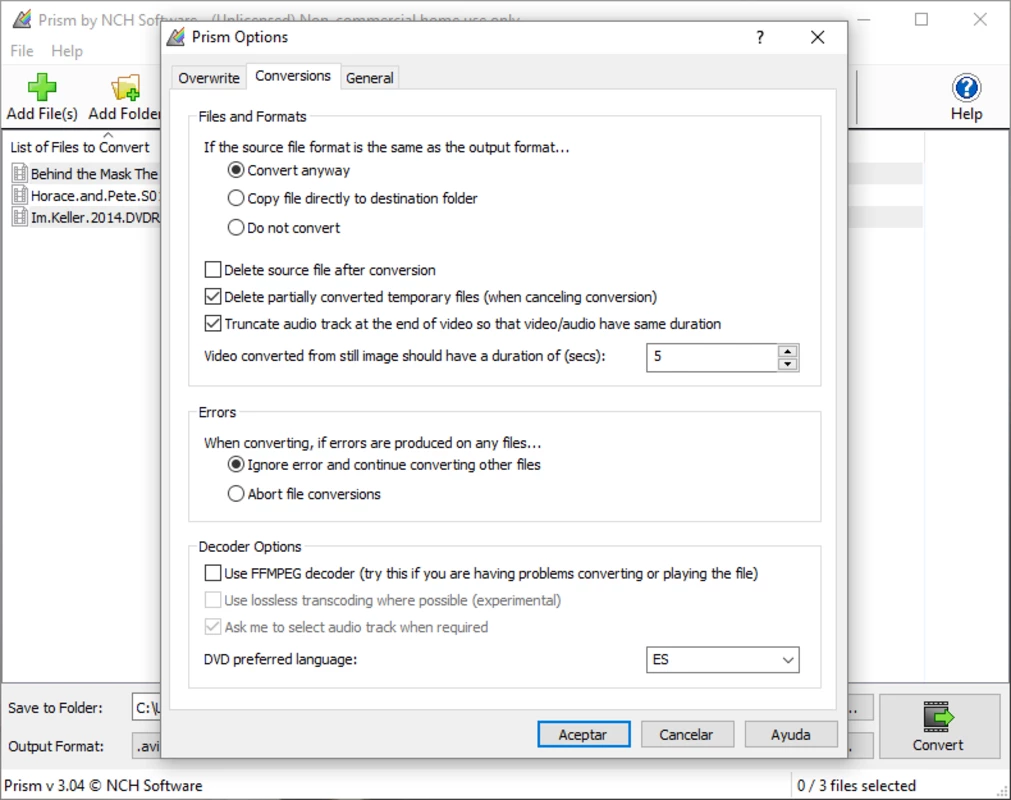1011x800 pixels.
Task: Switch to the Conversions tab
Action: 293,76
